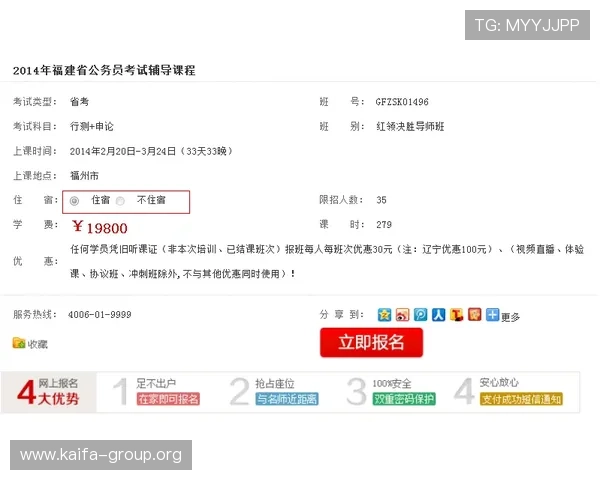Select the 不住宿 radio option
The image size is (600, 480).
coord(120,201)
